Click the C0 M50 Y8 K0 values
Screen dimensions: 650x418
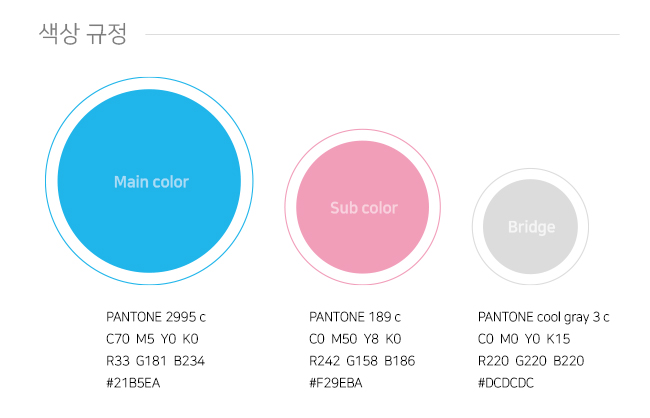pos(355,339)
